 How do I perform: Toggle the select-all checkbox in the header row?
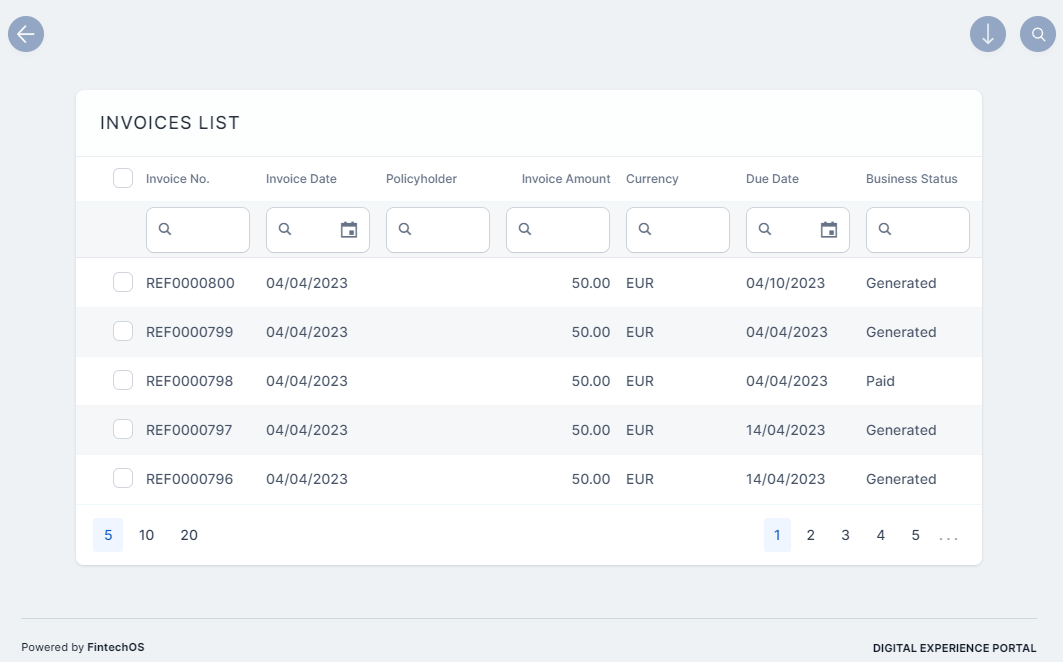tap(123, 177)
